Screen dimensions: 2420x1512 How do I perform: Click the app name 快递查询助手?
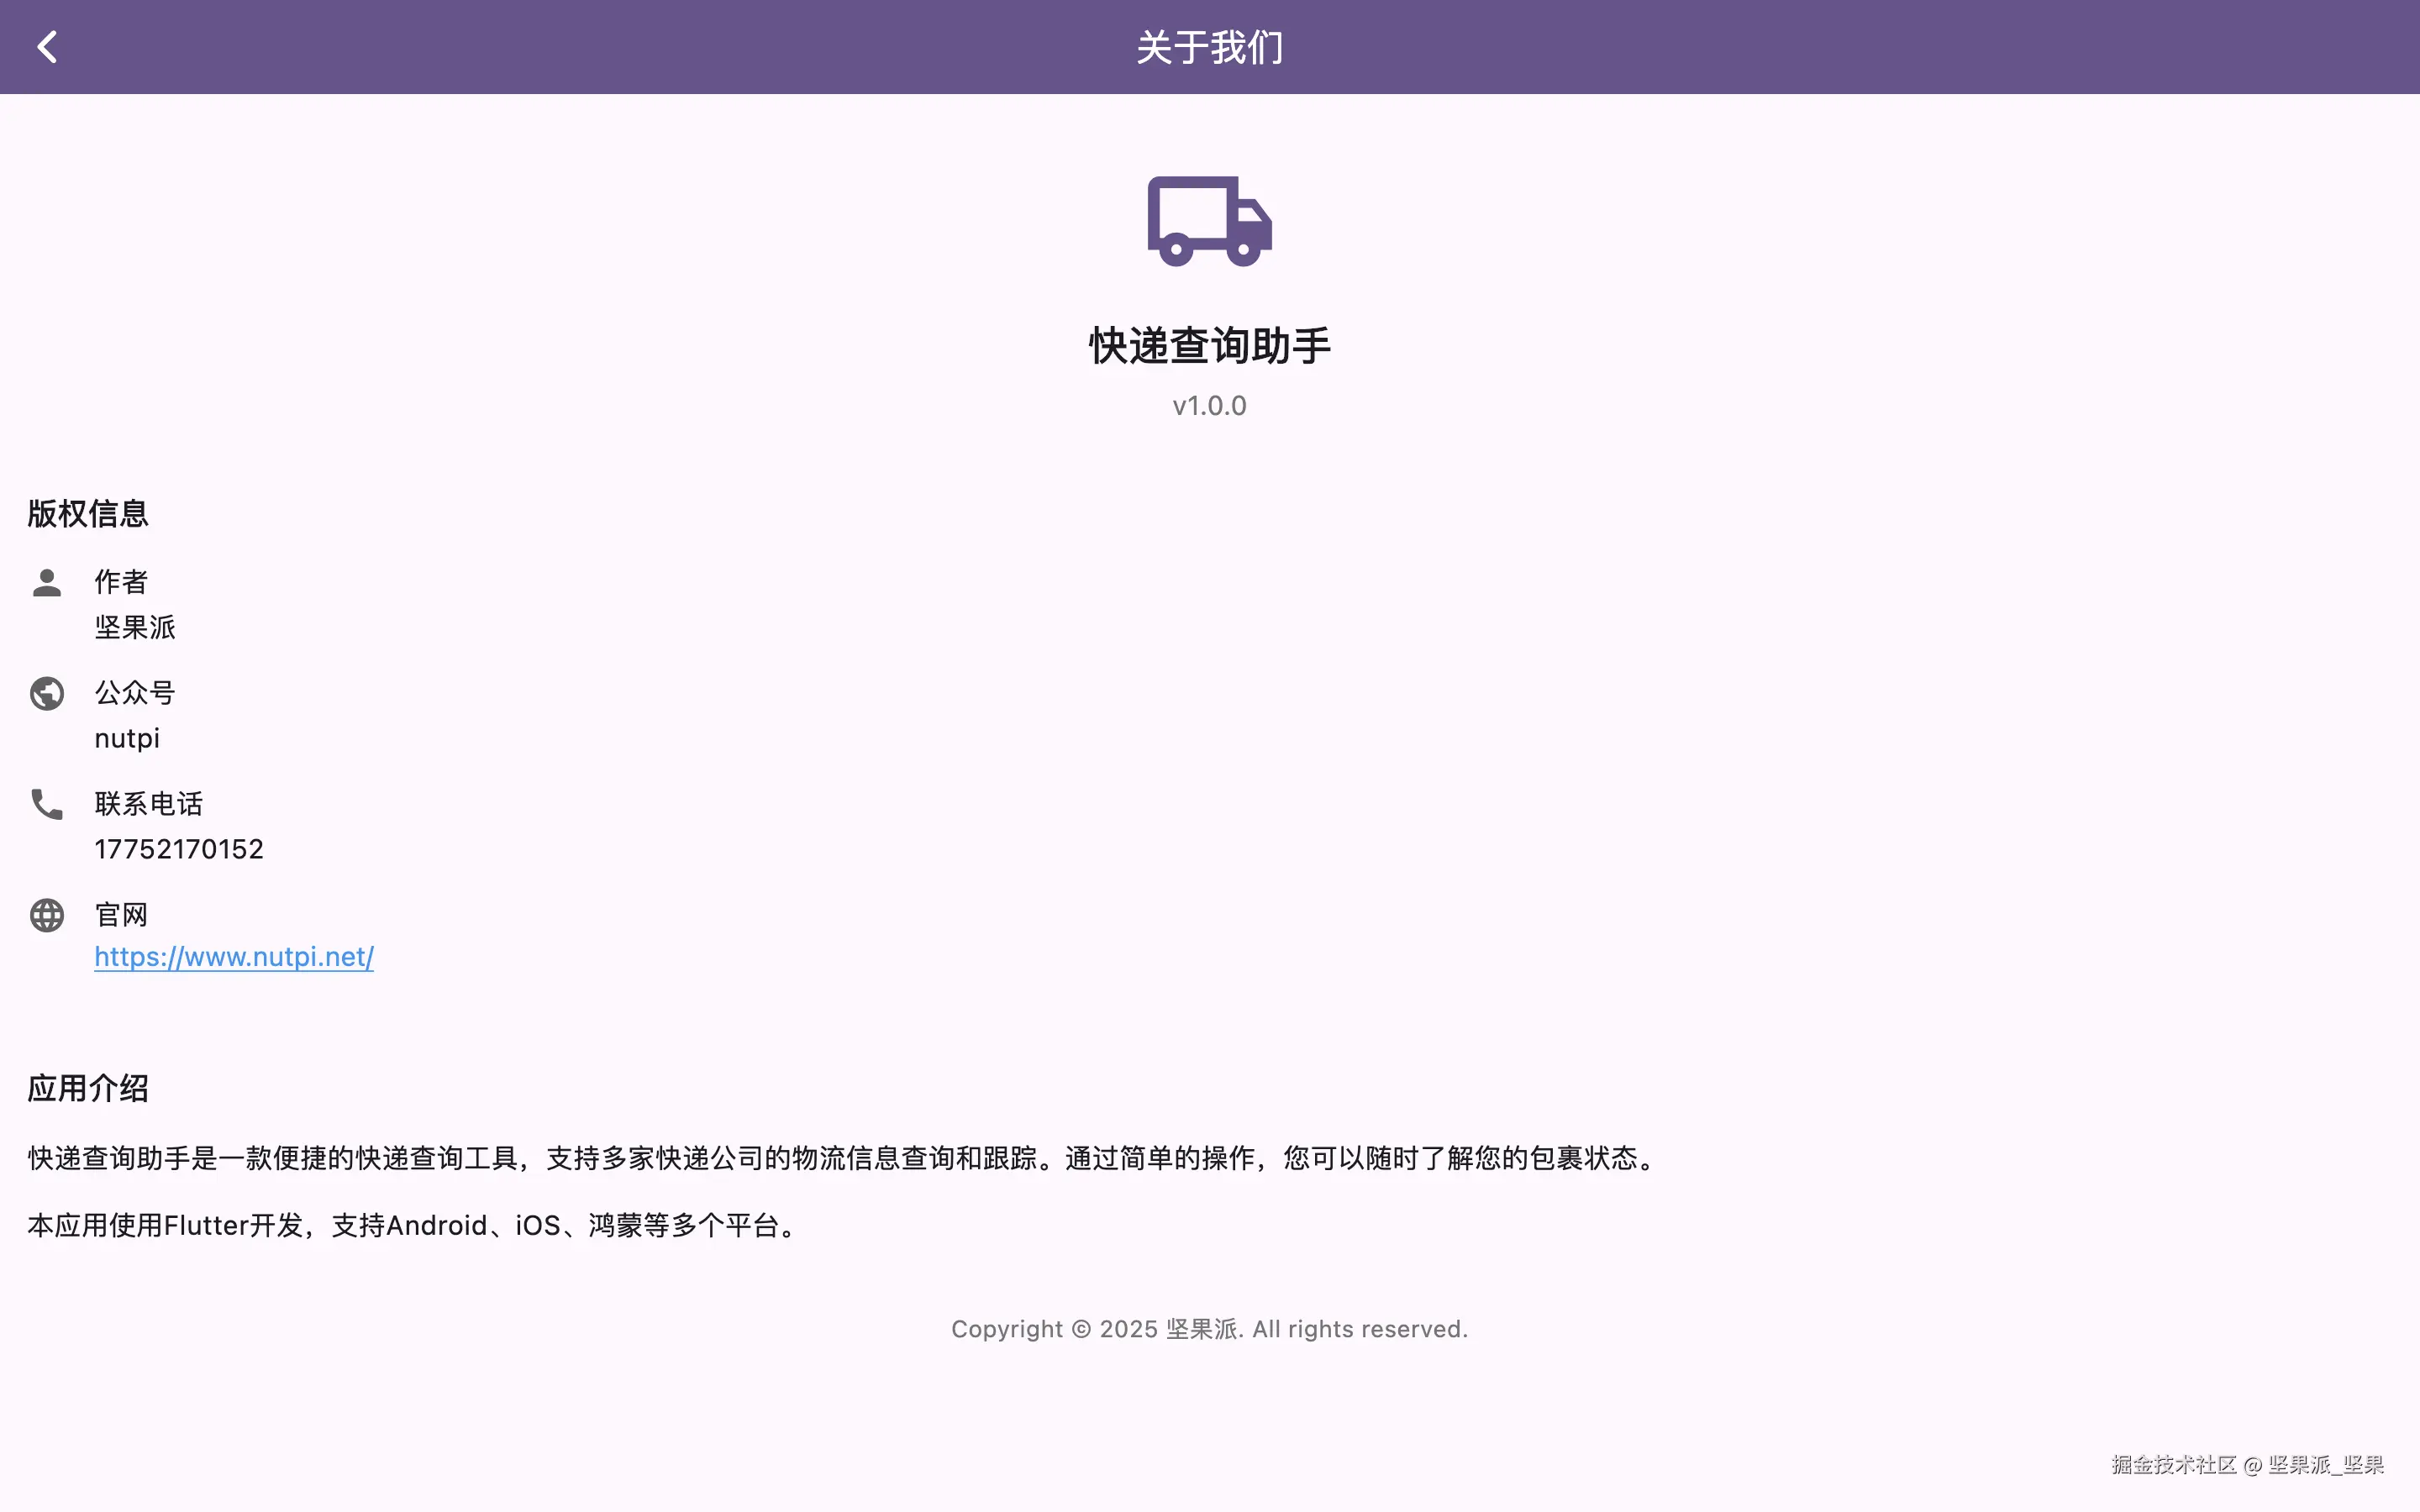pyautogui.click(x=1209, y=344)
